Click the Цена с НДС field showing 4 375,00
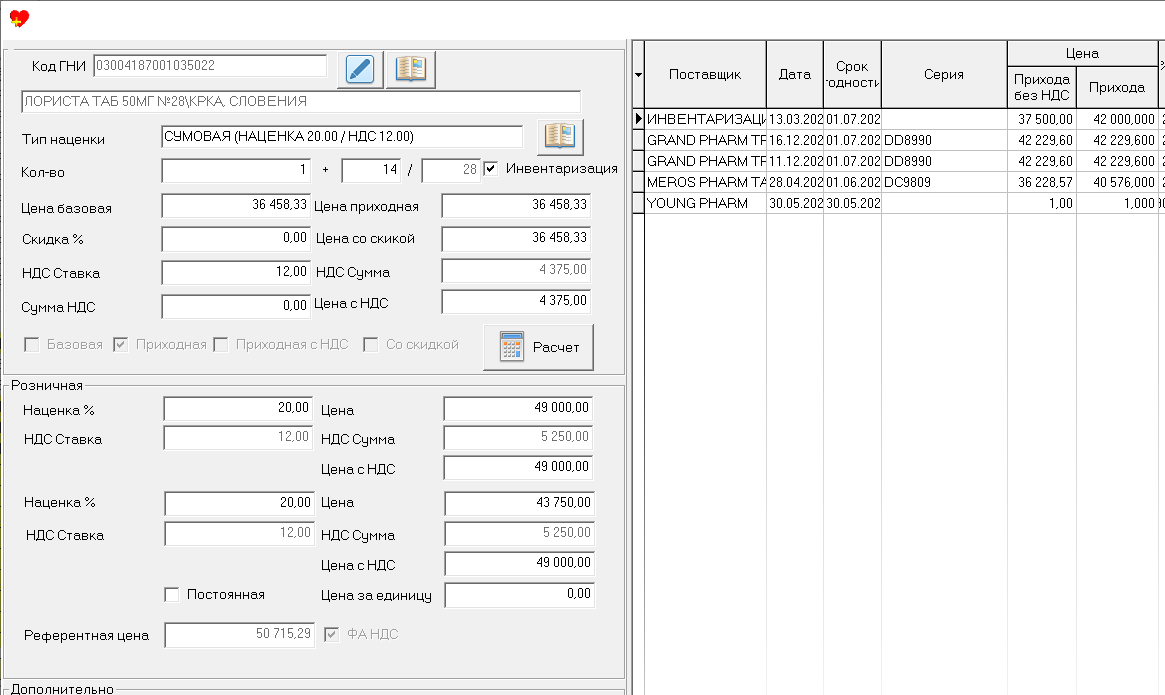1165x695 pixels. (x=516, y=301)
